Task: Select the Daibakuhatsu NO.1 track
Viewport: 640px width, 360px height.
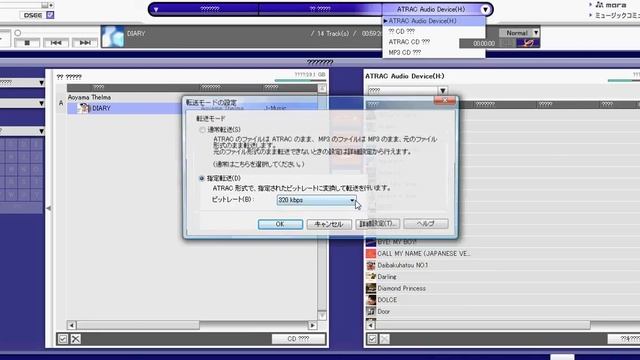Action: (x=403, y=265)
